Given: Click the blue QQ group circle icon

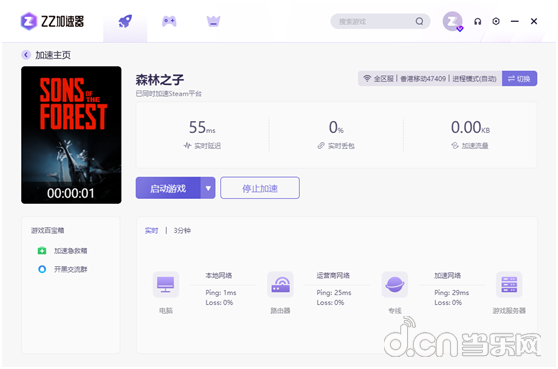Looking at the screenshot, I should click(42, 269).
